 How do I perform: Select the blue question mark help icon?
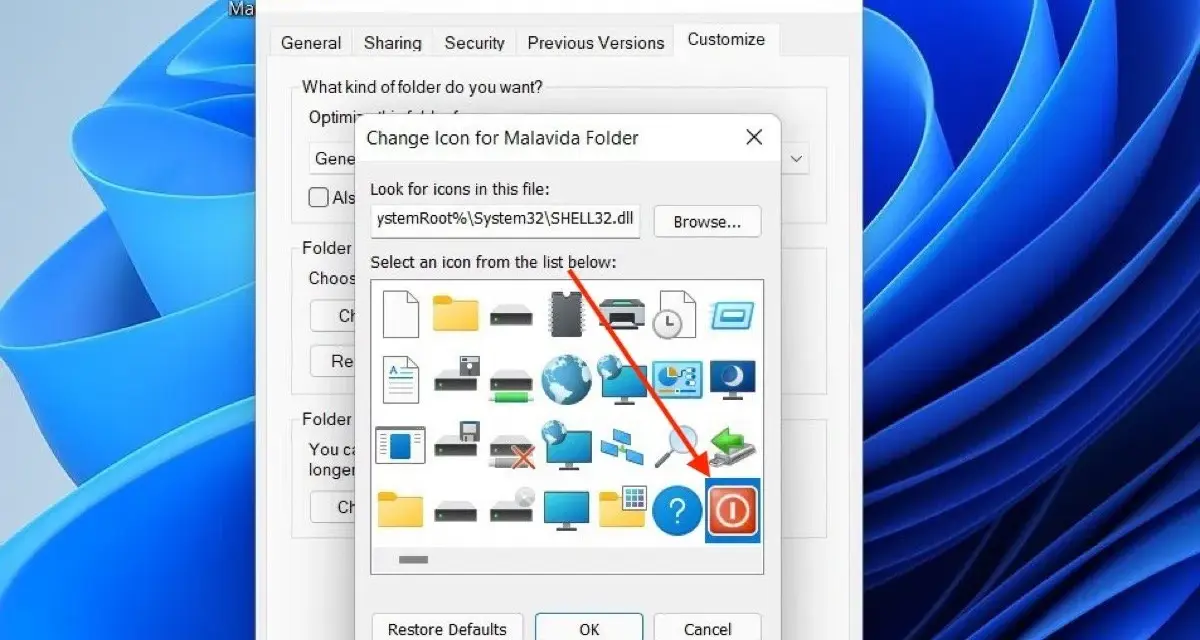pos(677,511)
